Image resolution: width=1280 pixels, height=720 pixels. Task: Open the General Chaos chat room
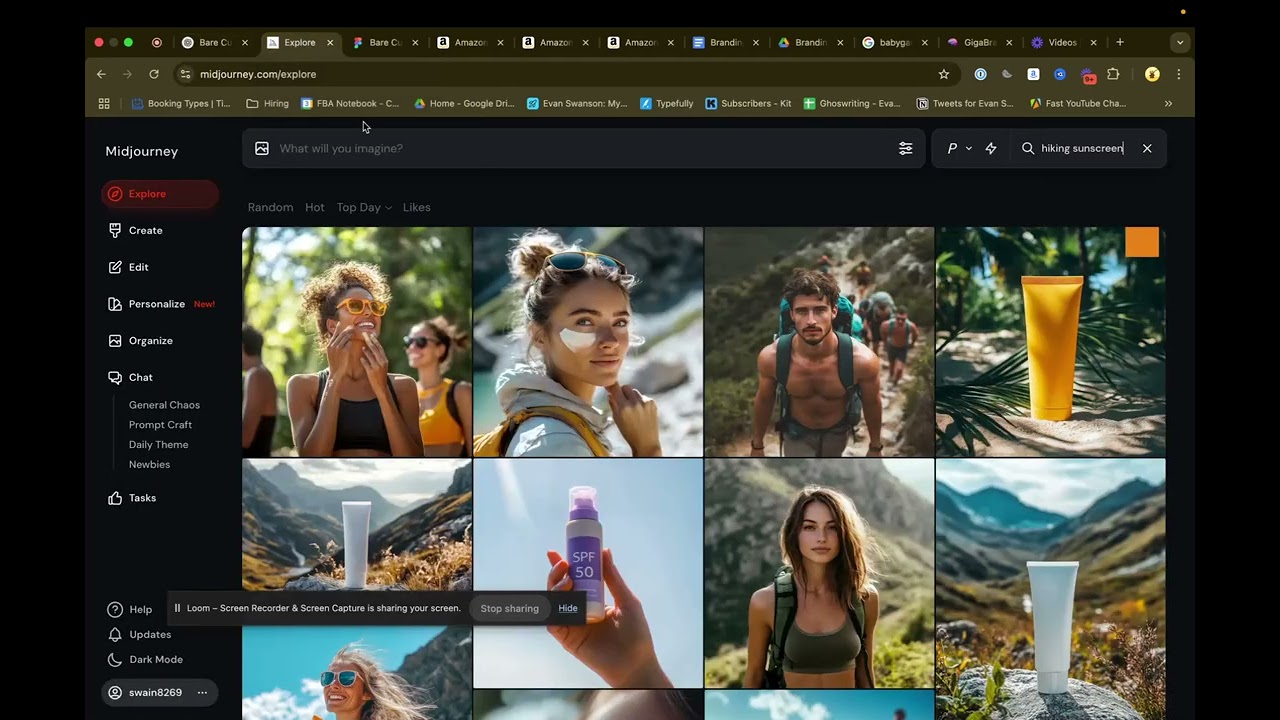164,405
